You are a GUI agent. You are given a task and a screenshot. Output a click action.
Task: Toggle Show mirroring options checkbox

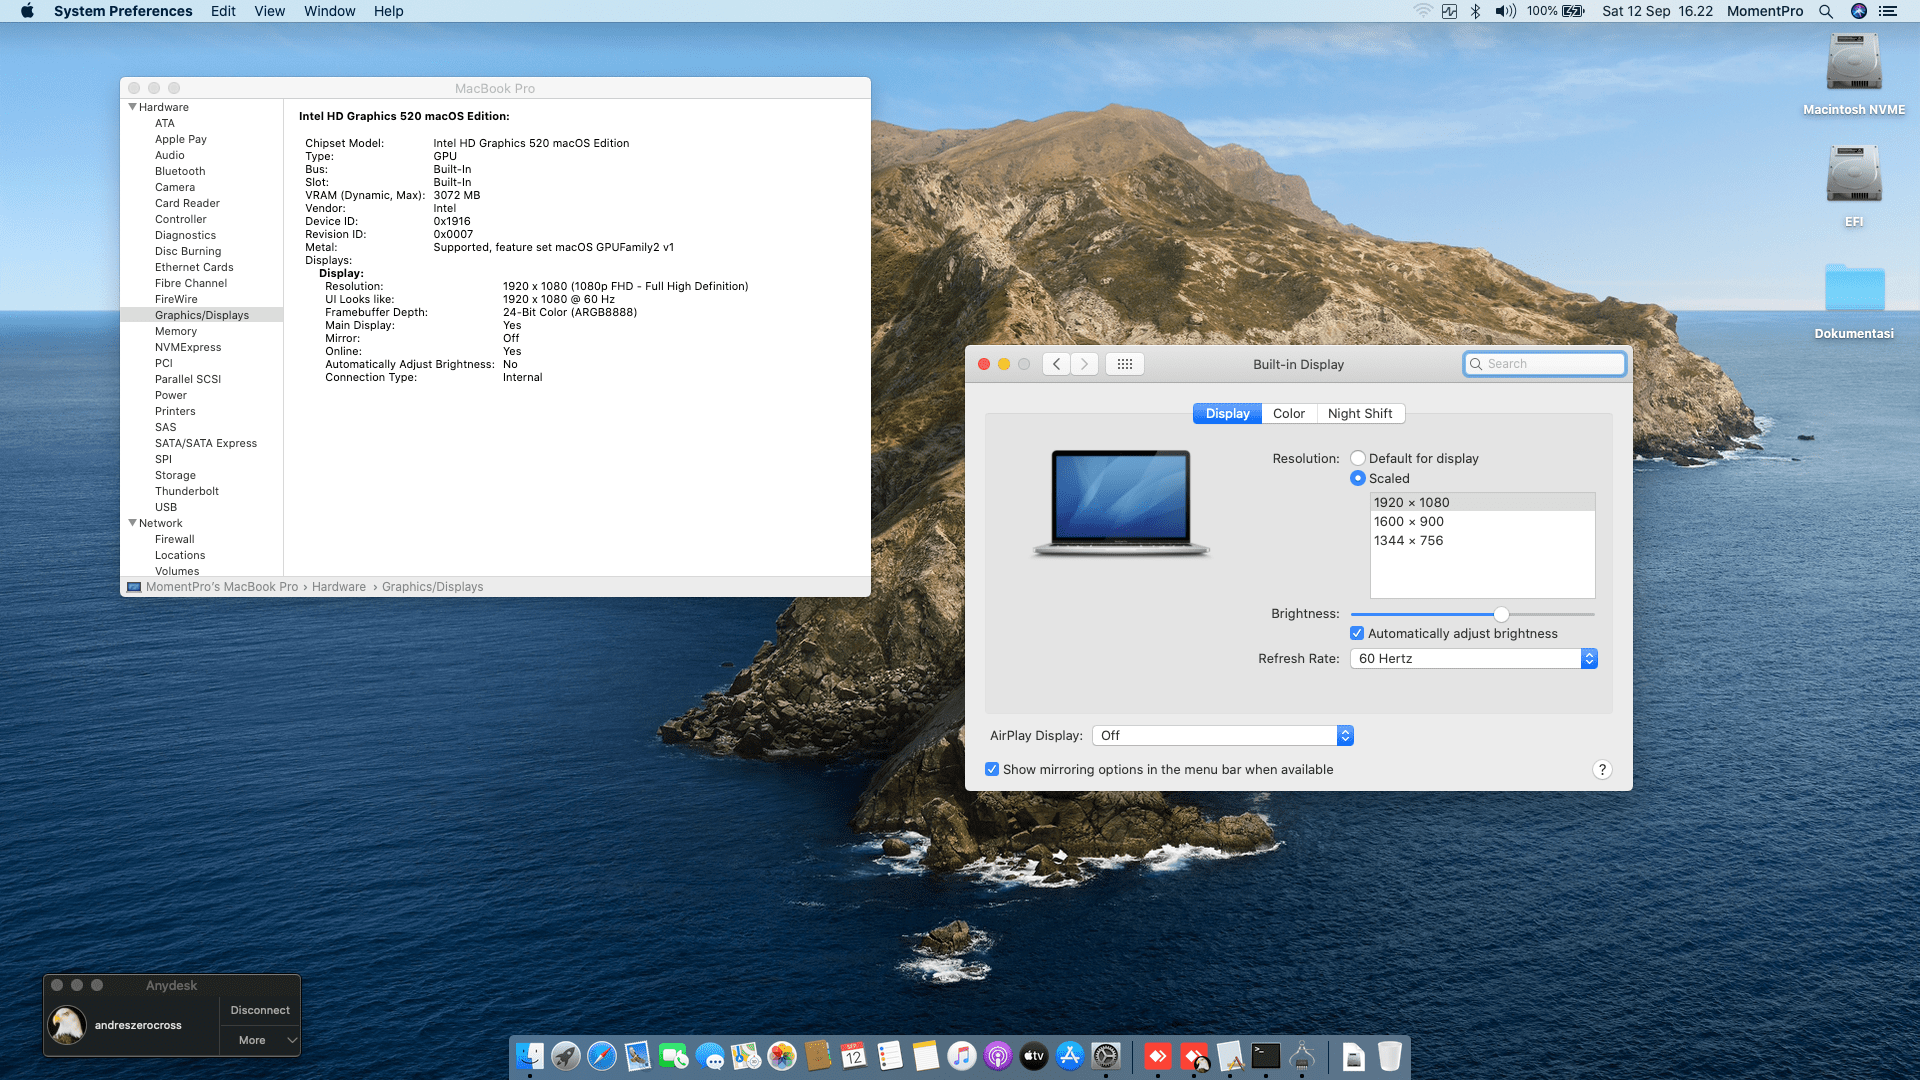click(x=992, y=769)
